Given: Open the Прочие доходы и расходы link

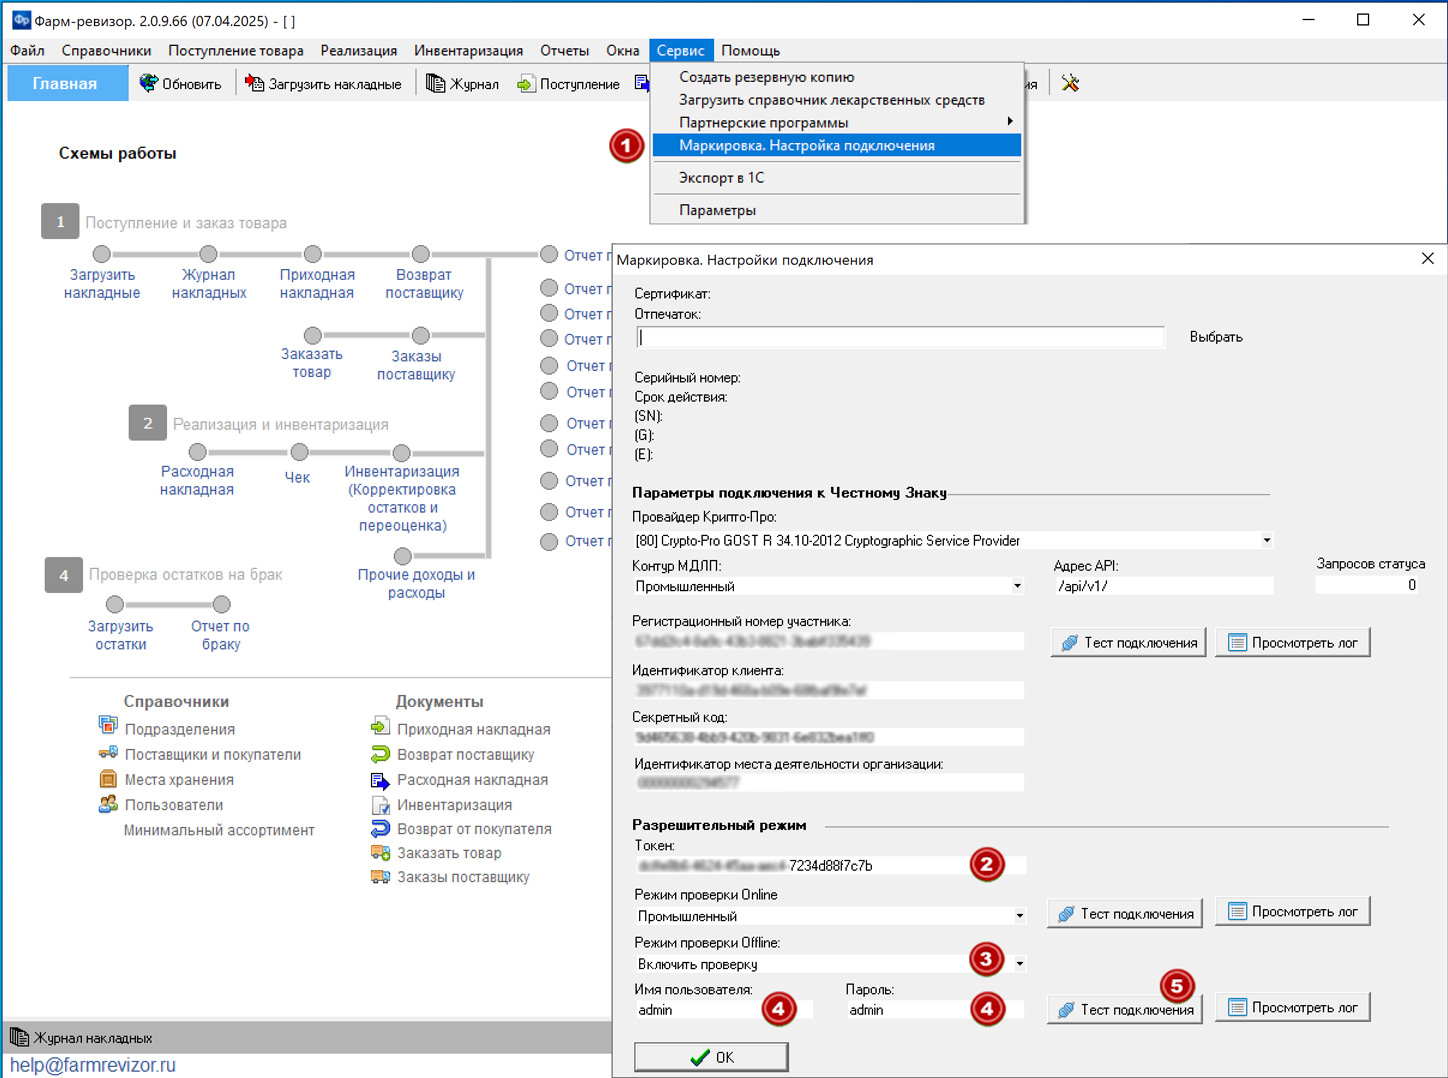Looking at the screenshot, I should point(416,583).
